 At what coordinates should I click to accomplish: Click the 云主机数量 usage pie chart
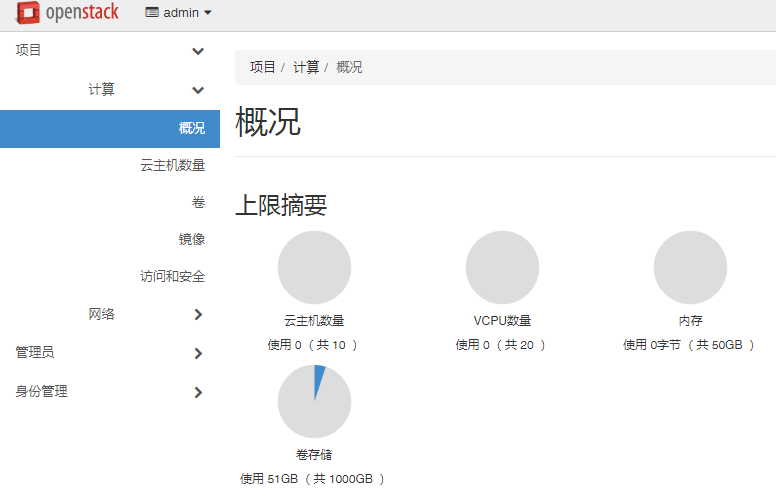pos(314,267)
